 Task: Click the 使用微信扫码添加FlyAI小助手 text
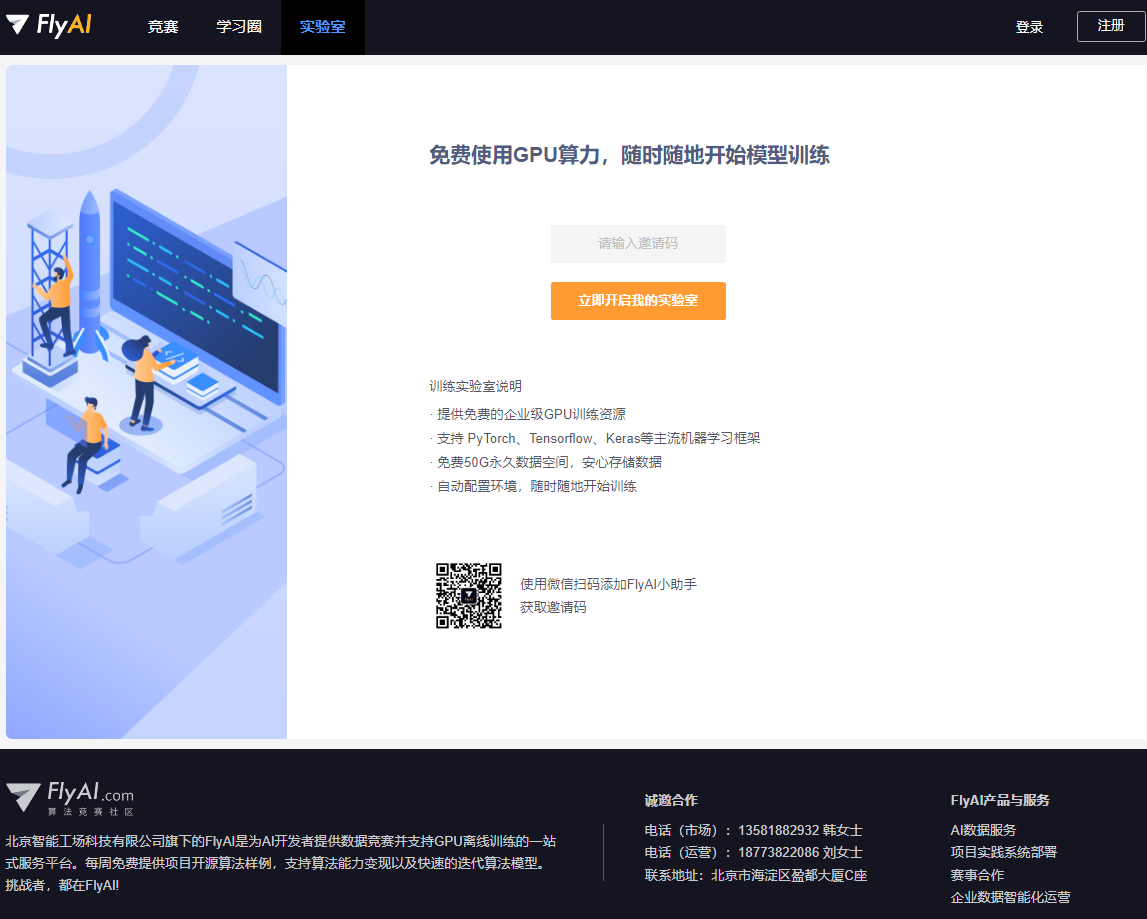pos(608,584)
